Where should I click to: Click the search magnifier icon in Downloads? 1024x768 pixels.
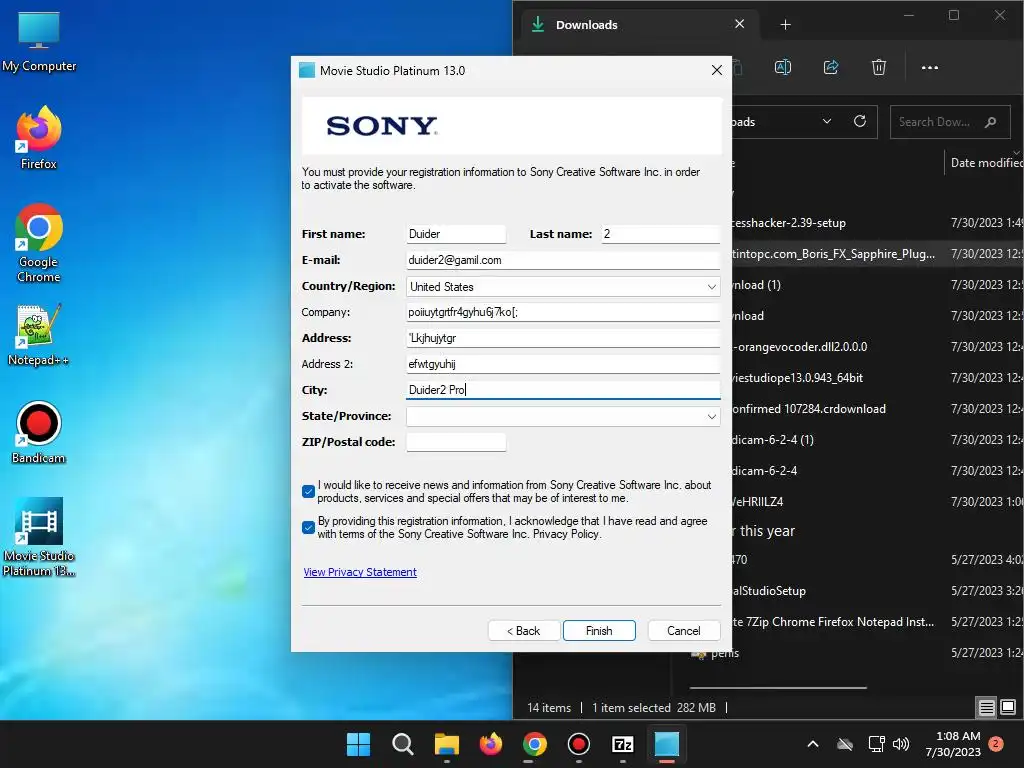[991, 122]
